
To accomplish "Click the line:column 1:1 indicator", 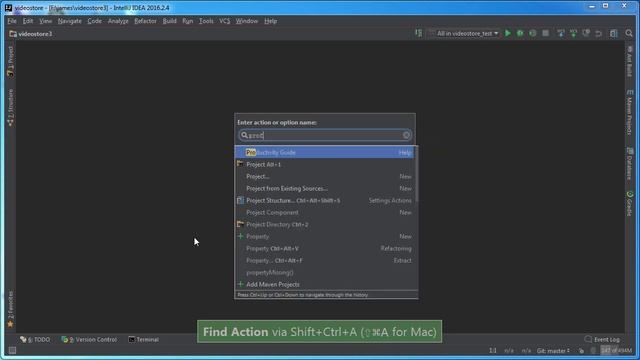I will tap(493, 351).
